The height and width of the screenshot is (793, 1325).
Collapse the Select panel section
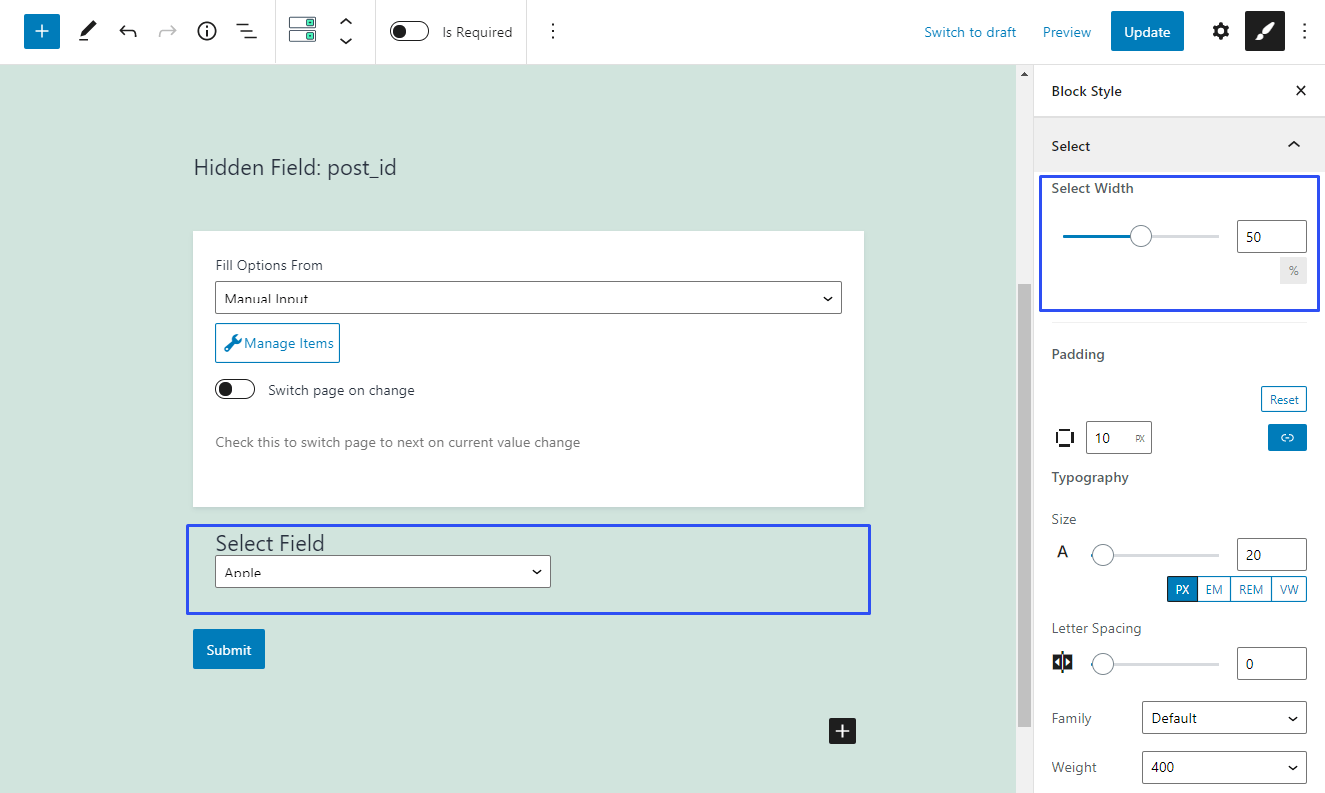pos(1293,145)
